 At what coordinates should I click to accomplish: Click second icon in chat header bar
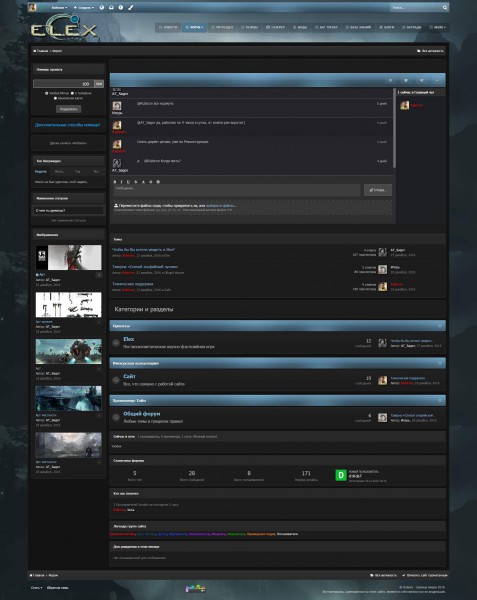click(x=406, y=80)
